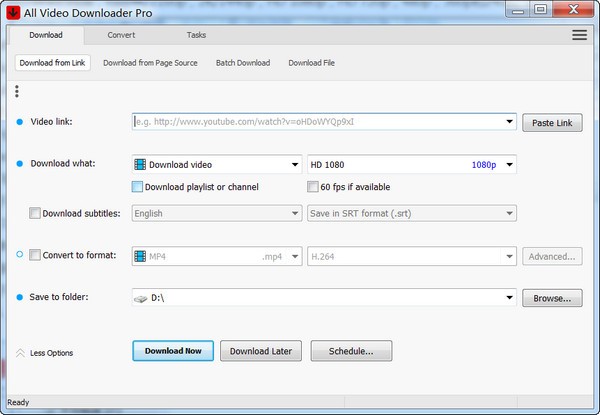Image resolution: width=600 pixels, height=415 pixels.
Task: Click the blue bullet beside Video link
Action: (x=19, y=122)
